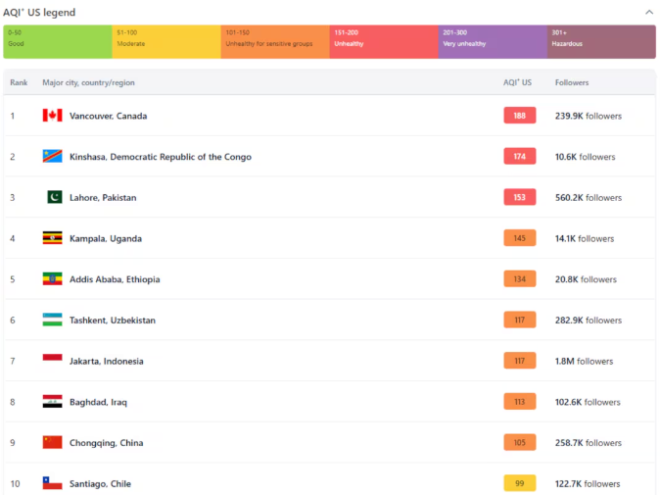This screenshot has height=495, width=660.
Task: Click the Indonesia flag icon
Action: coord(52,361)
